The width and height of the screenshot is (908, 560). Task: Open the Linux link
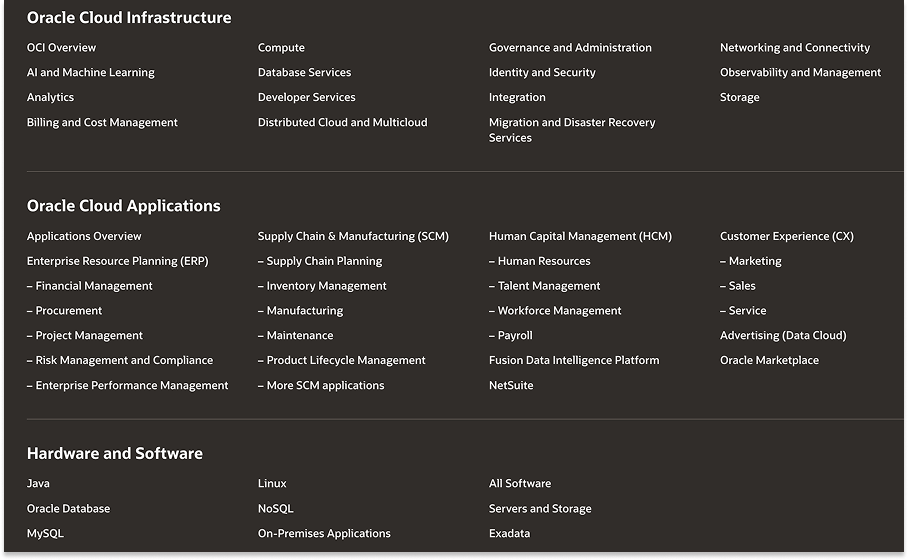pyautogui.click(x=272, y=484)
